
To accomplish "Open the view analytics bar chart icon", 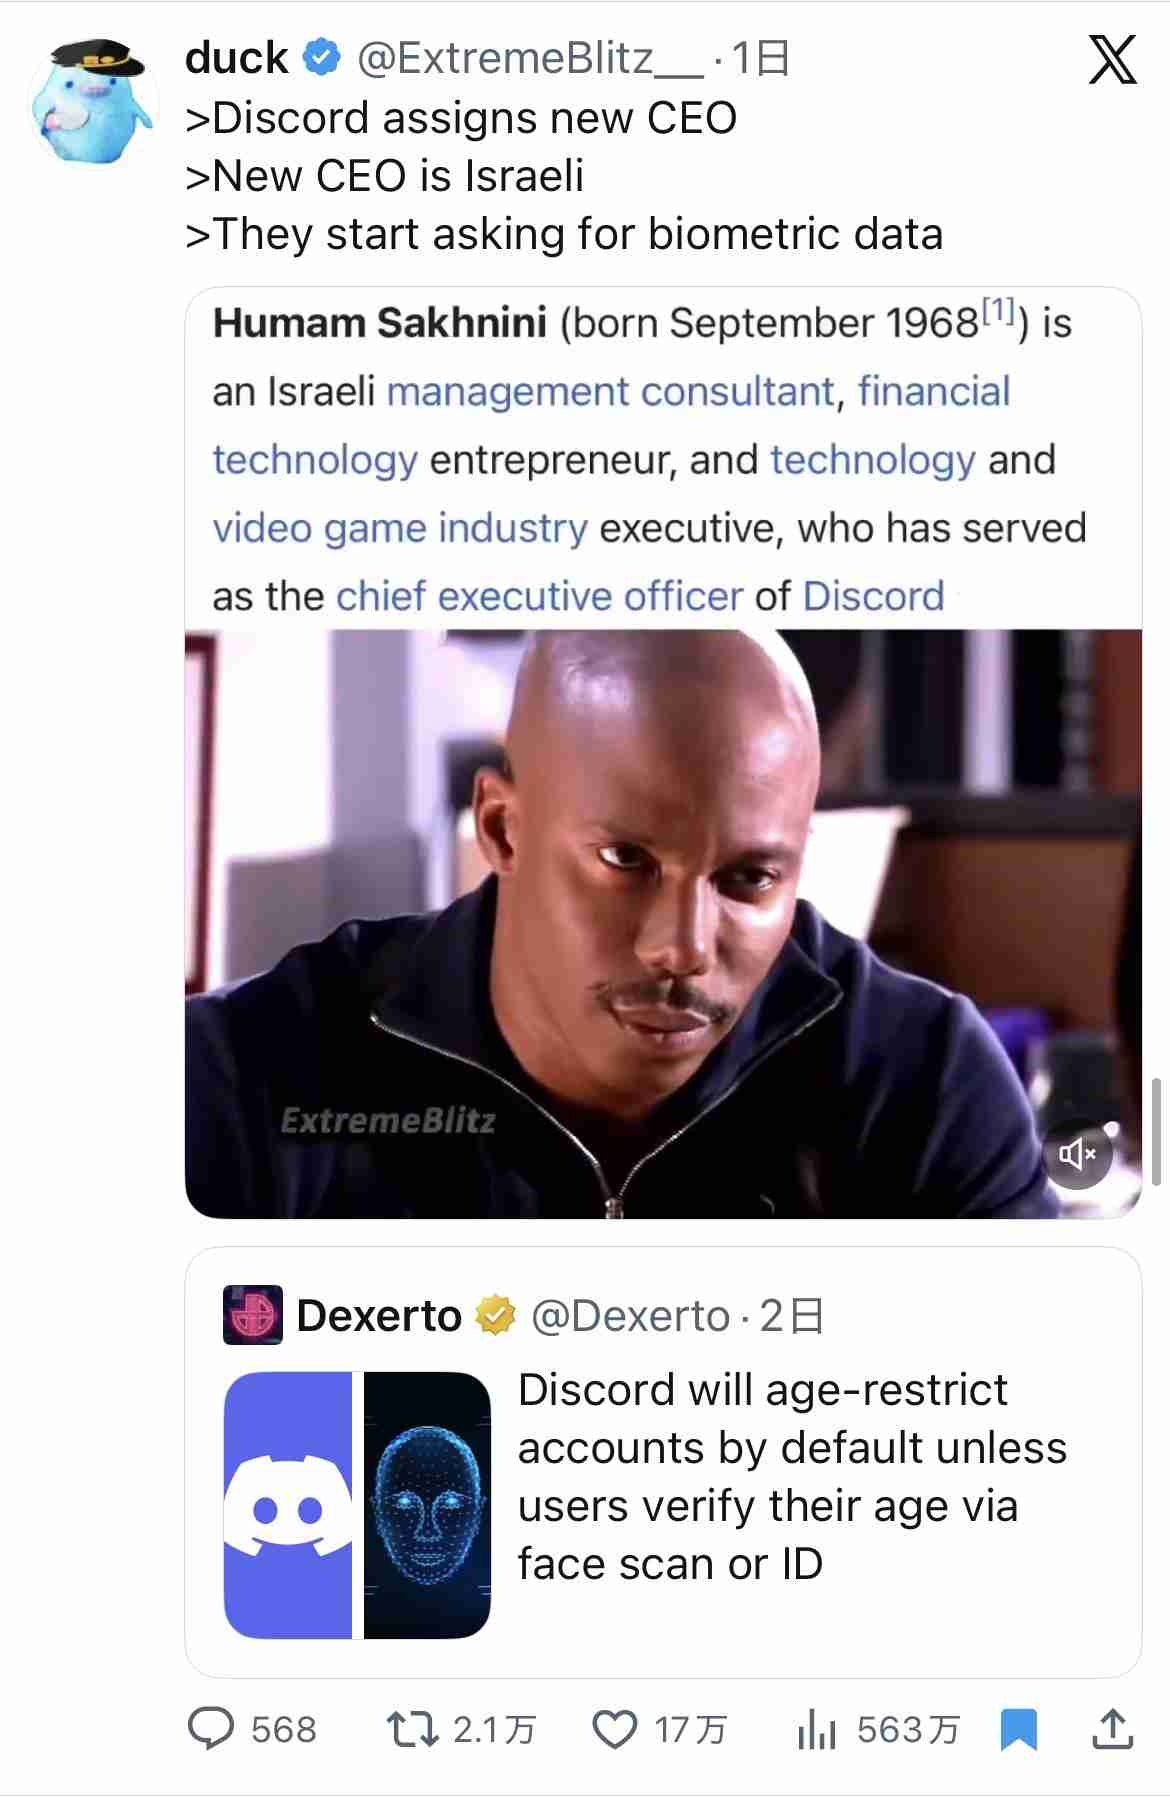I will tap(816, 1729).
